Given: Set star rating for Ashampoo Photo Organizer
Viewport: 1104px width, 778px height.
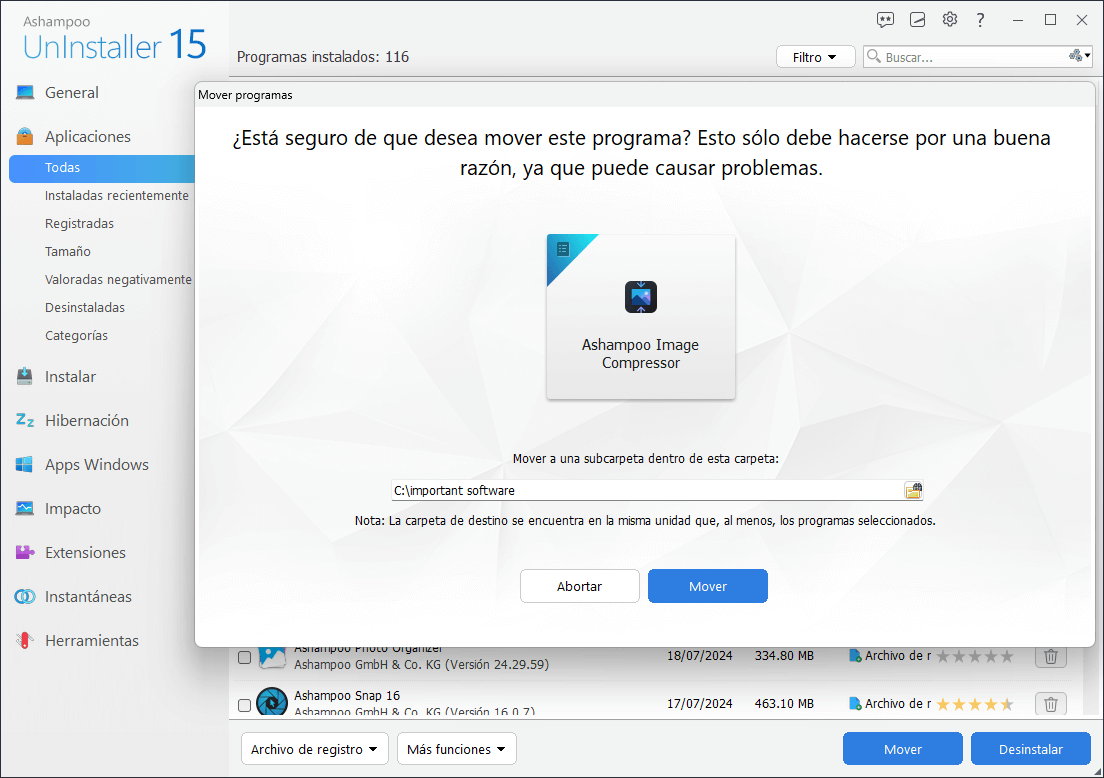Looking at the screenshot, I should coord(974,656).
